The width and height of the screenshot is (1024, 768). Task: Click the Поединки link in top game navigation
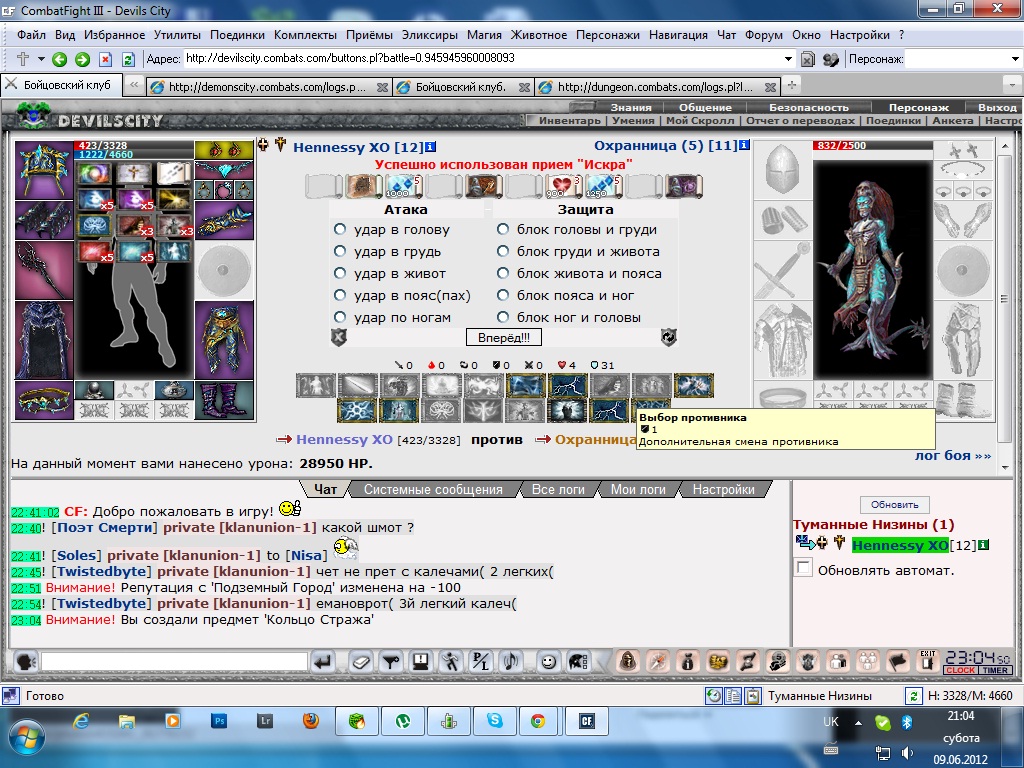tap(893, 120)
